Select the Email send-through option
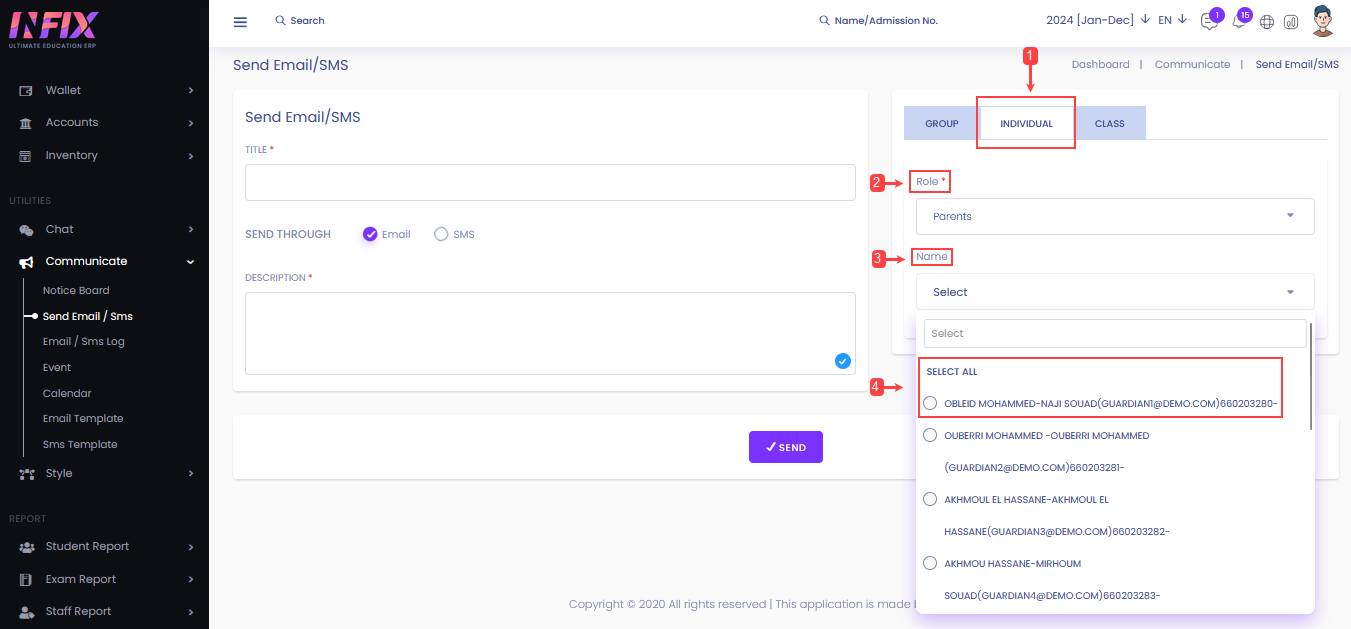1351x629 pixels. tap(370, 234)
